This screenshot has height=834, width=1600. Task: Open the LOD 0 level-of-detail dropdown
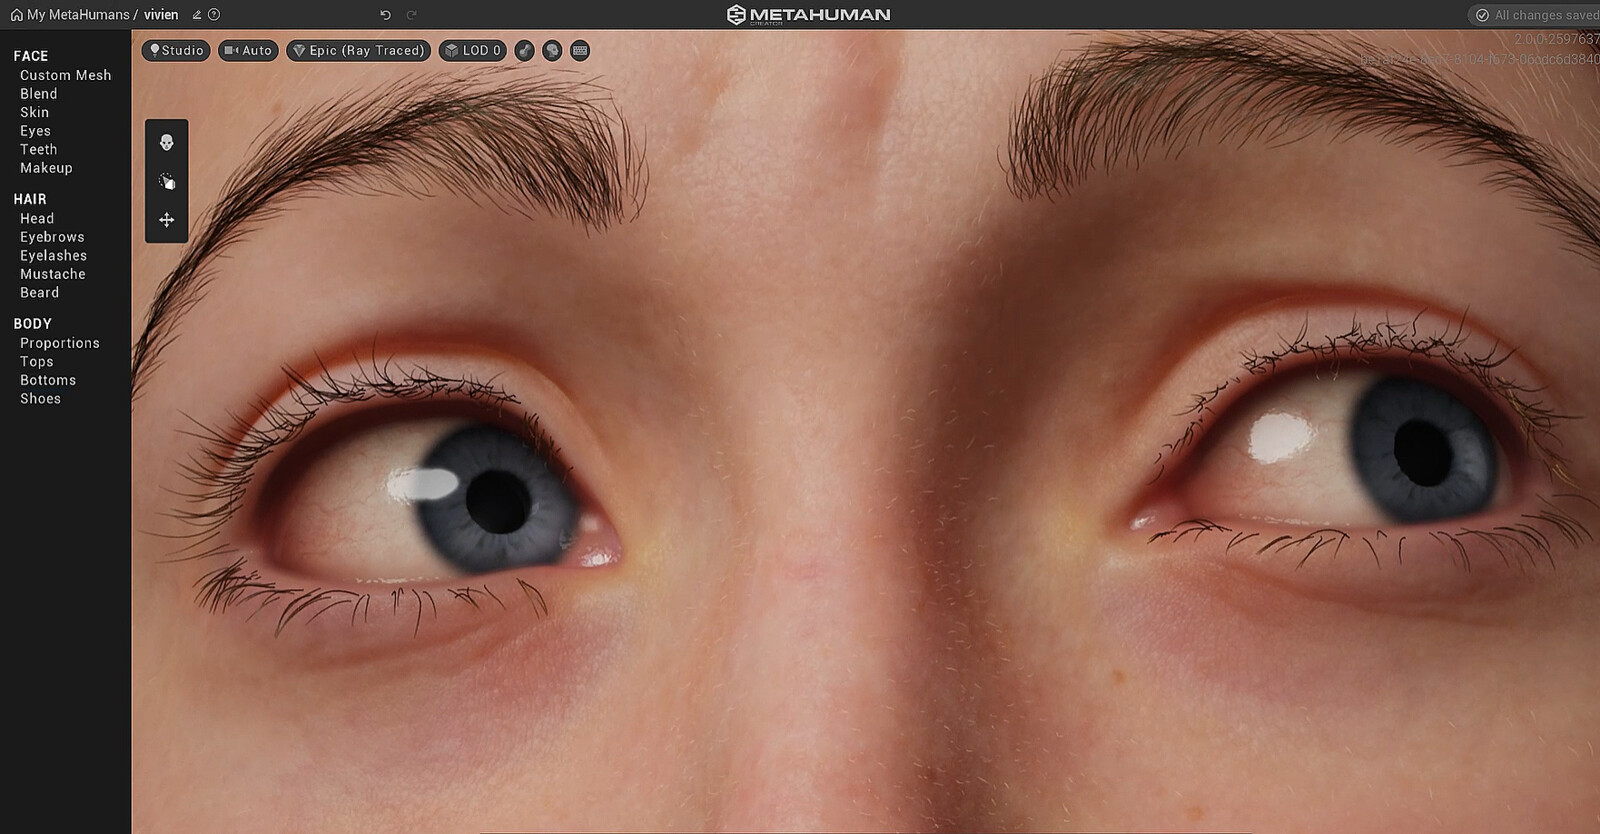(473, 50)
